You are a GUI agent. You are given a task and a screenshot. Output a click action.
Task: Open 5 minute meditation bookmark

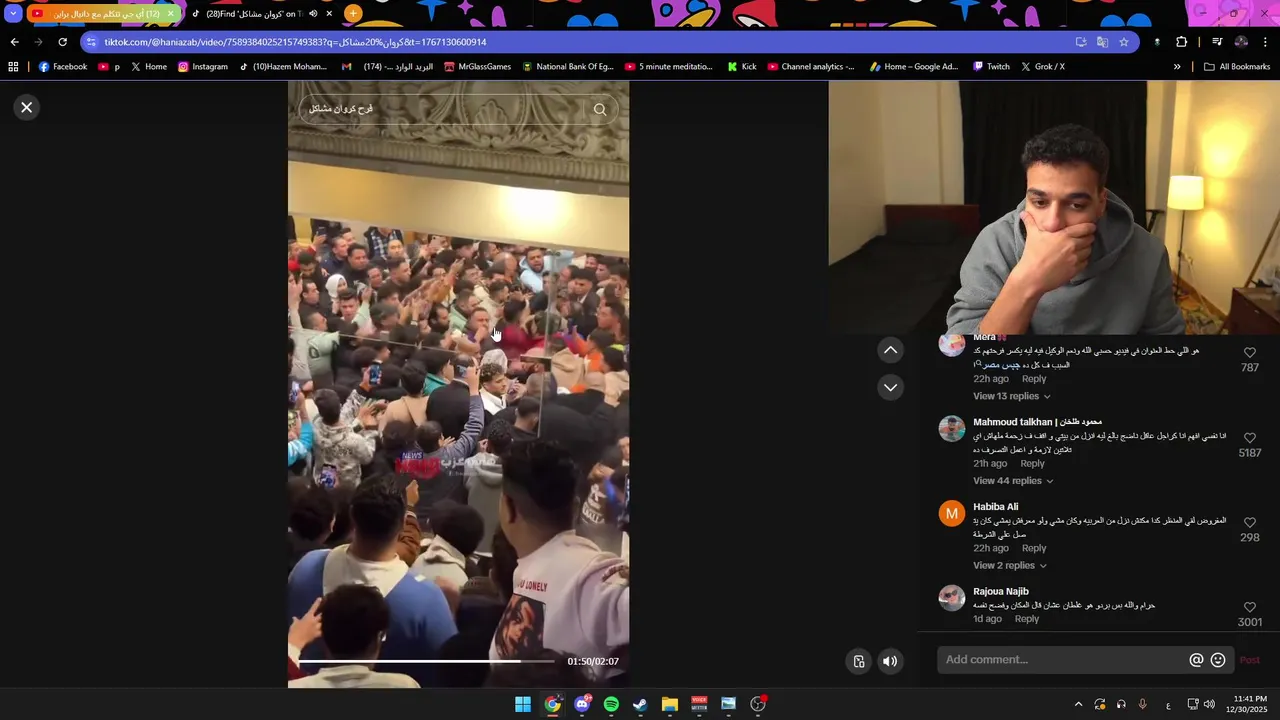[669, 67]
